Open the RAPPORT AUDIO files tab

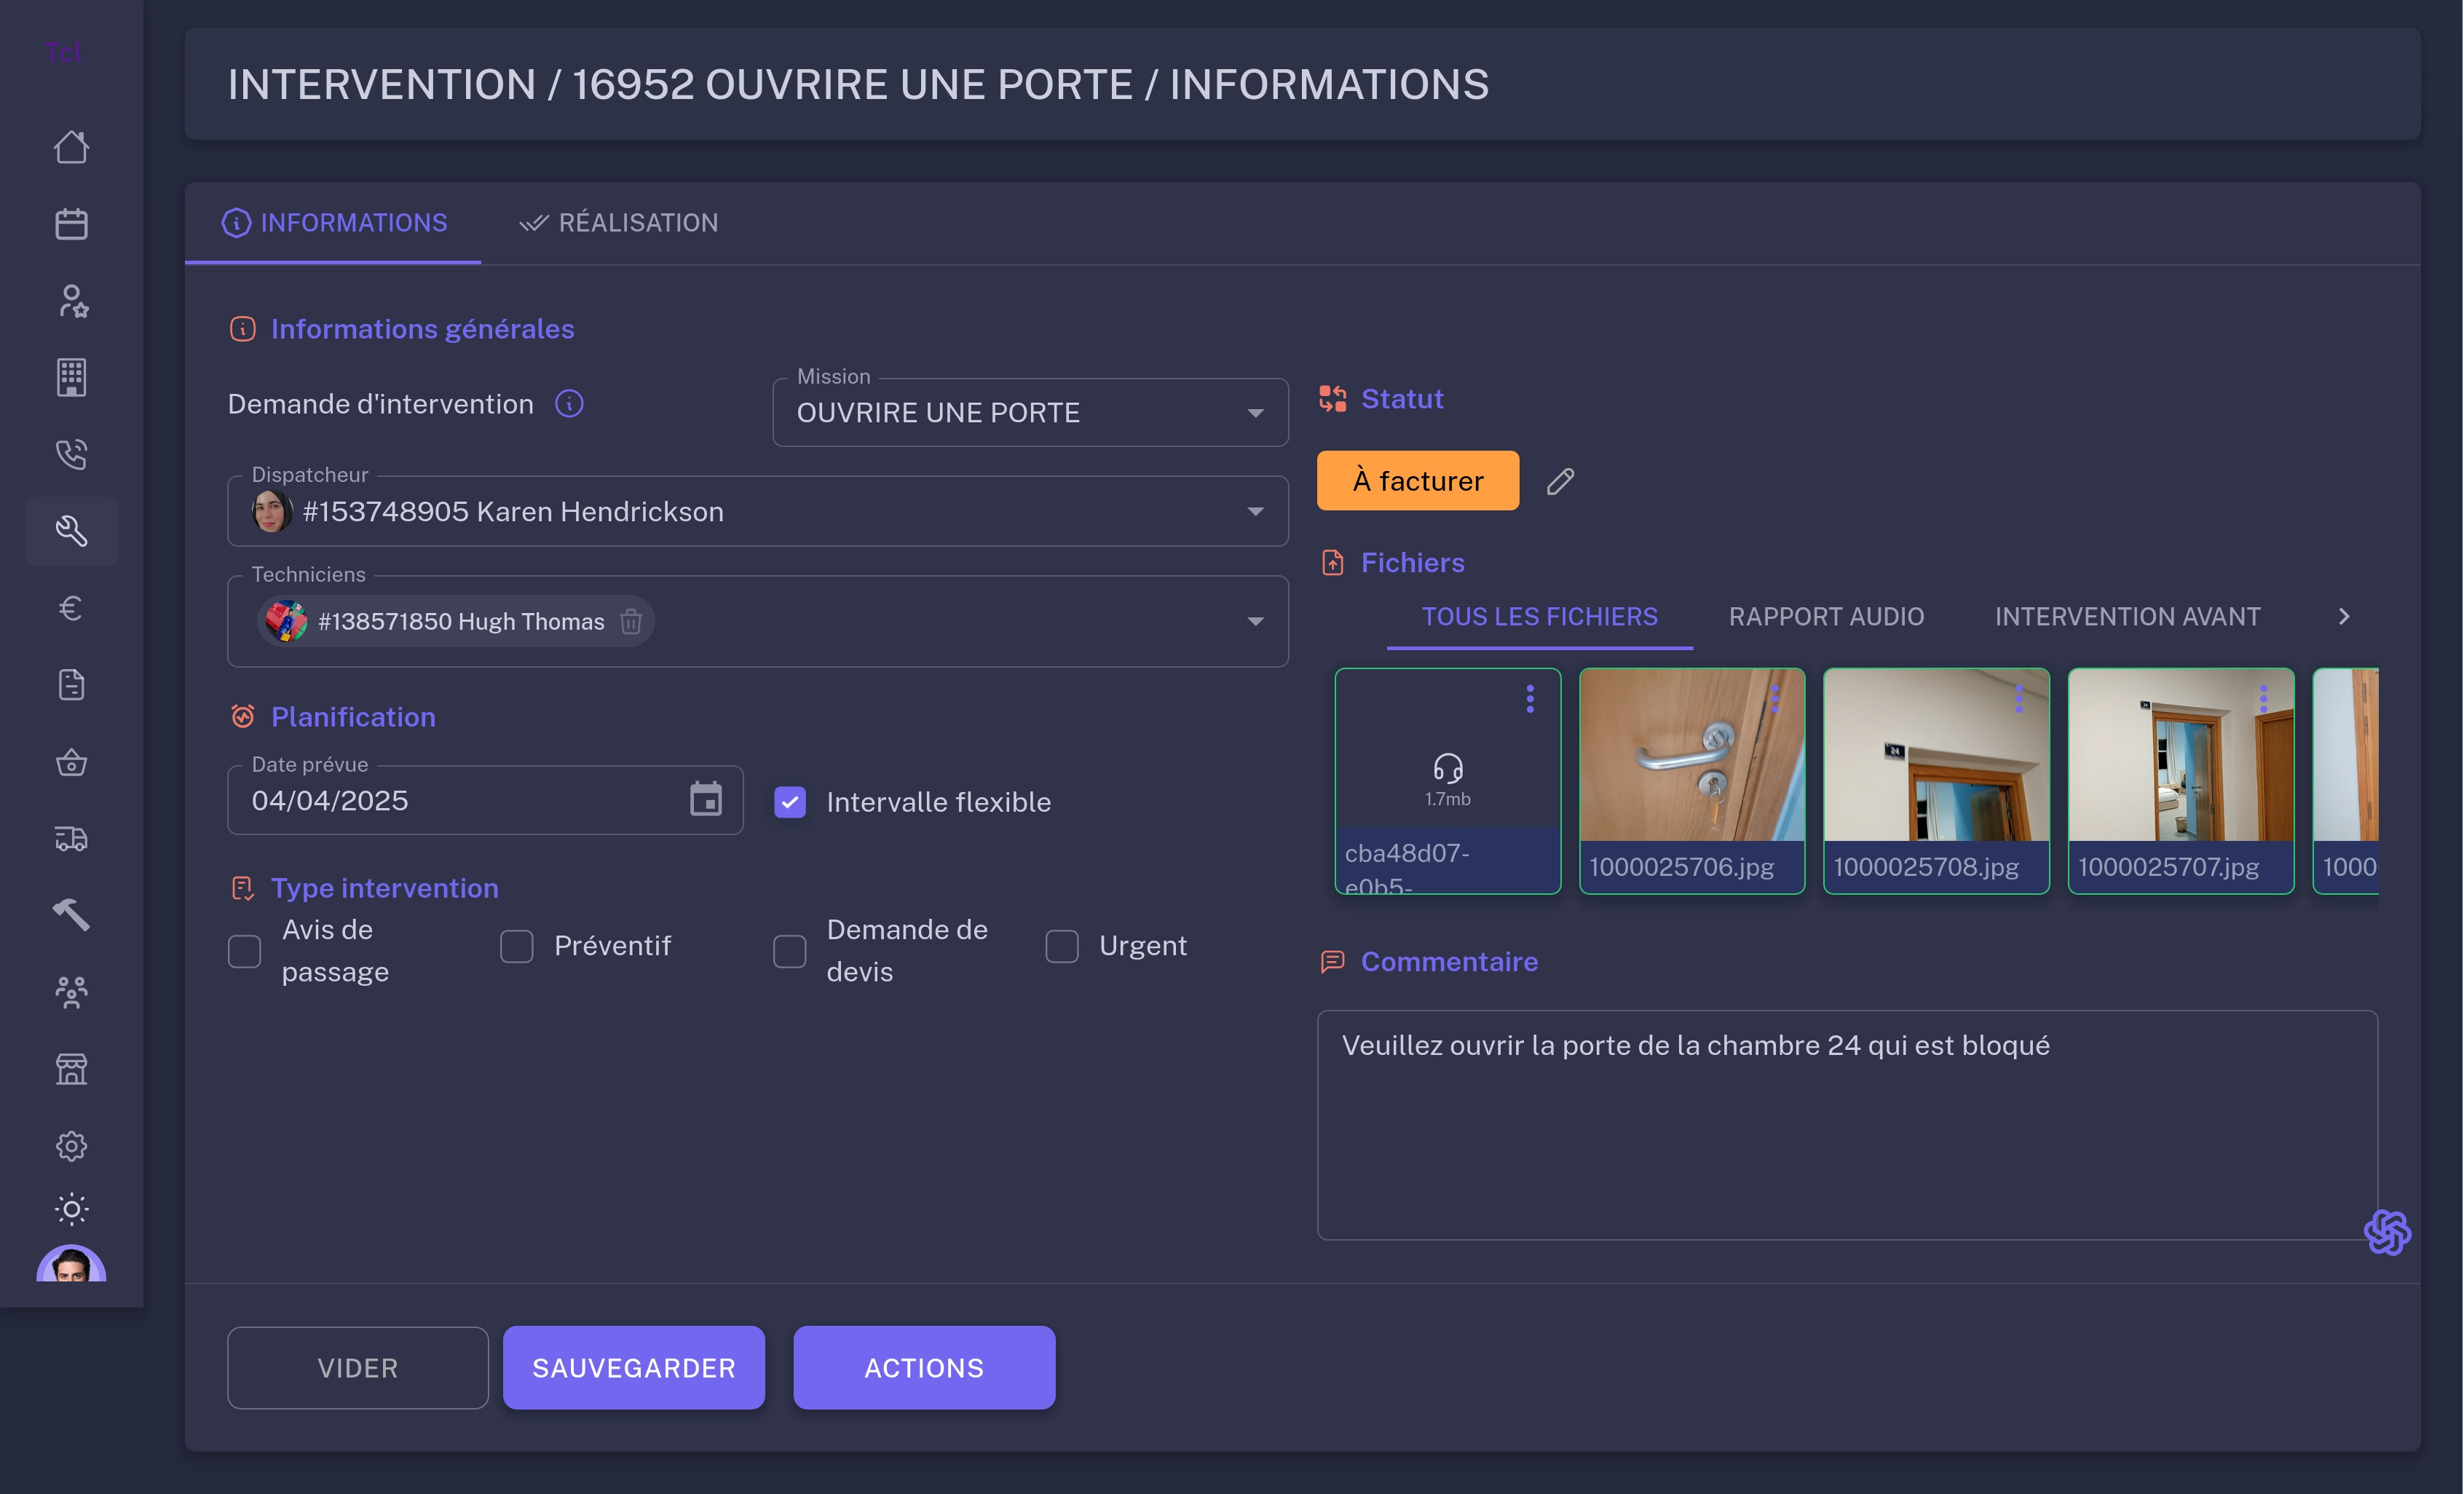[x=1826, y=617]
